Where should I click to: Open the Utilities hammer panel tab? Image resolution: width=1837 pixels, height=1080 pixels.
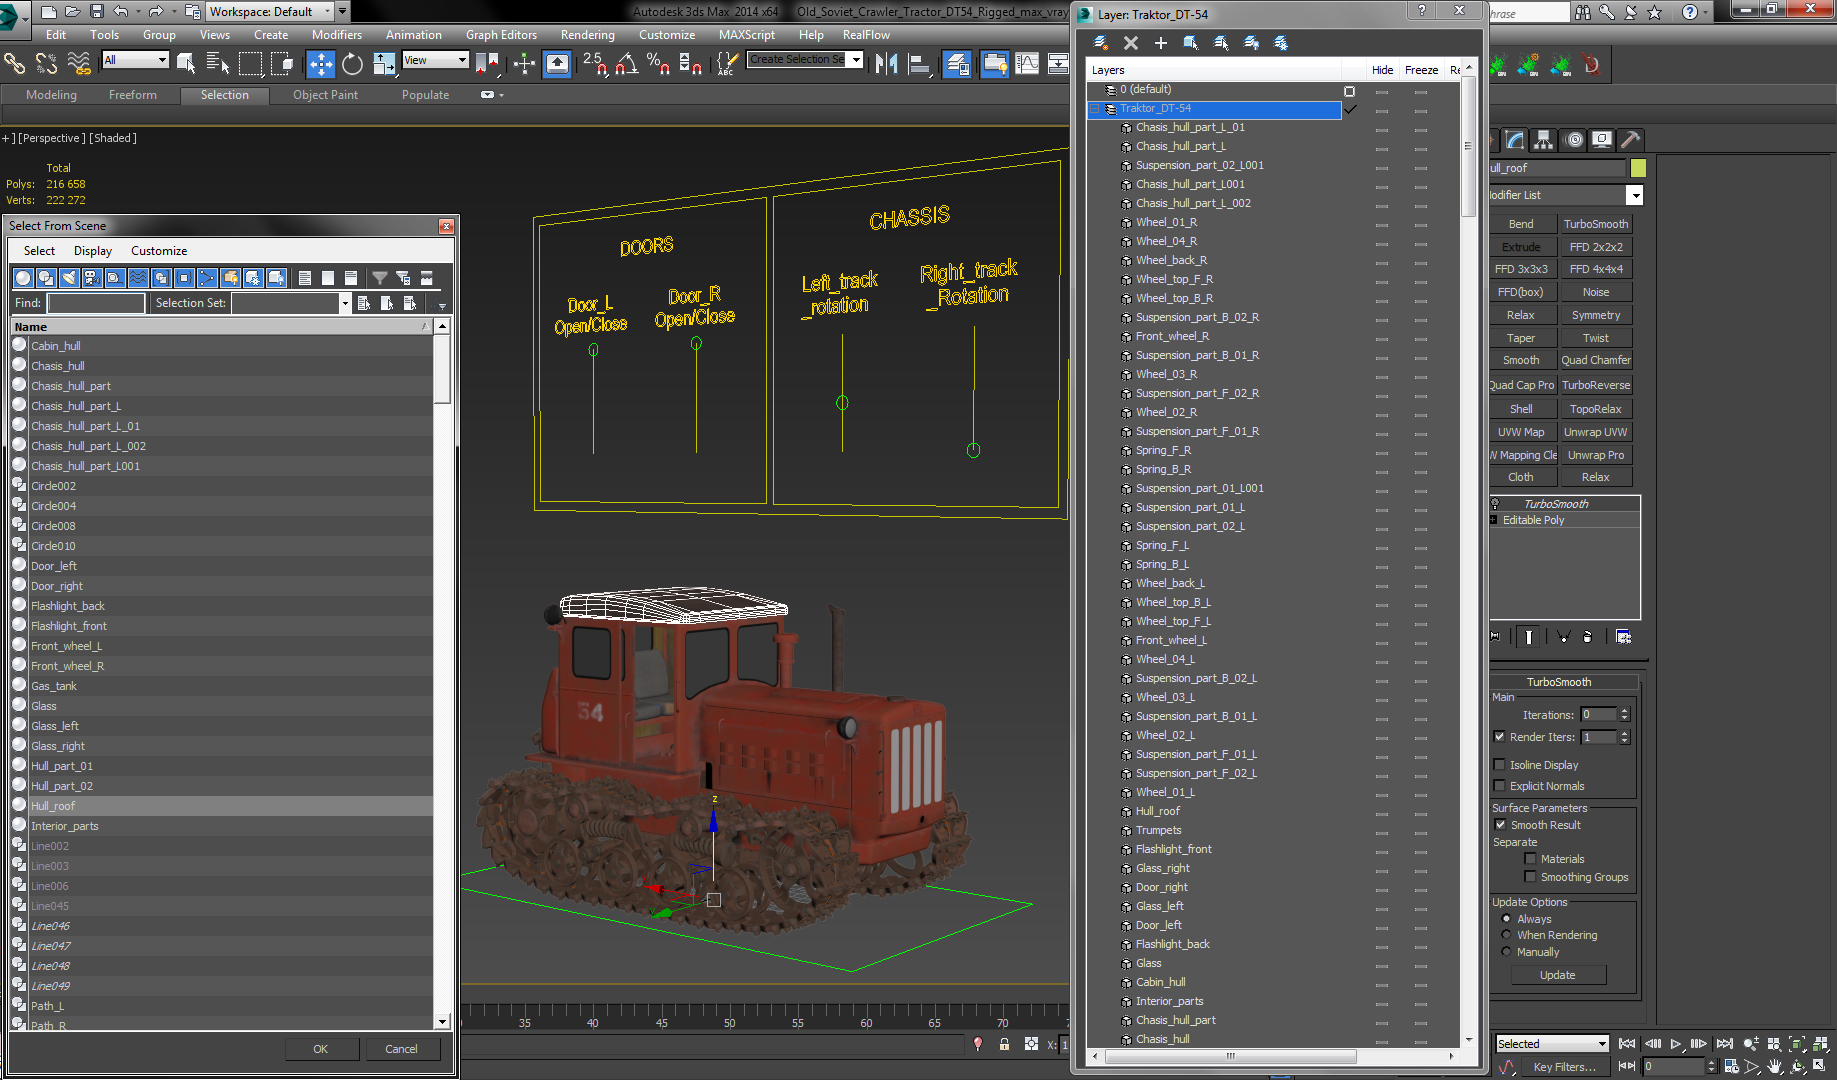coord(1631,140)
